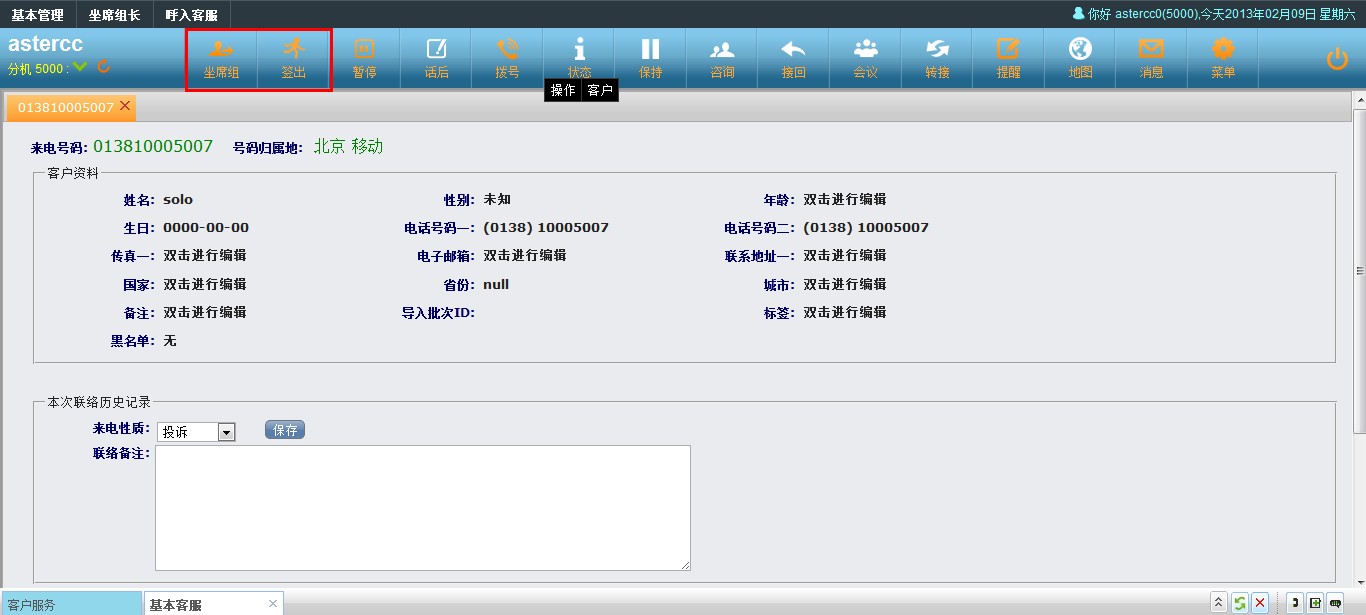Image resolution: width=1366 pixels, height=615 pixels.
Task: Click the 拨号 dial icon
Action: [x=507, y=58]
